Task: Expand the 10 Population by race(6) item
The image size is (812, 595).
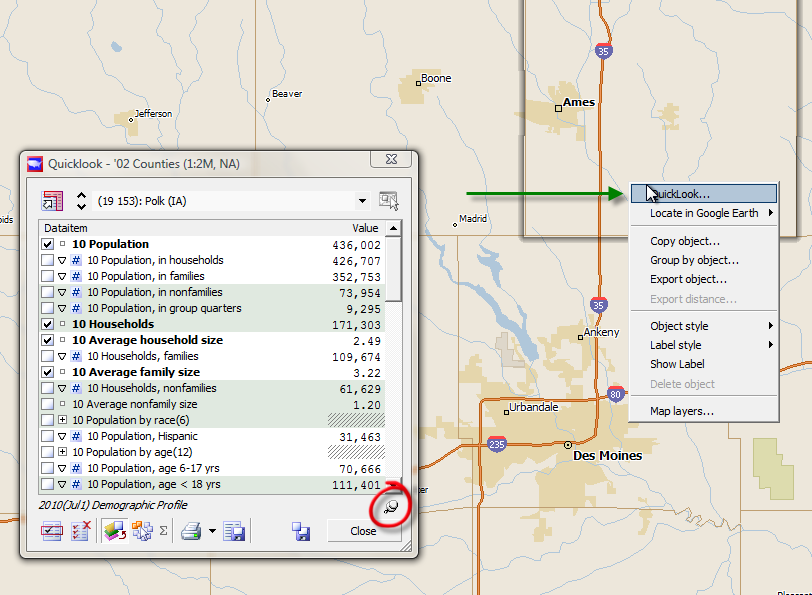Action: click(62, 420)
